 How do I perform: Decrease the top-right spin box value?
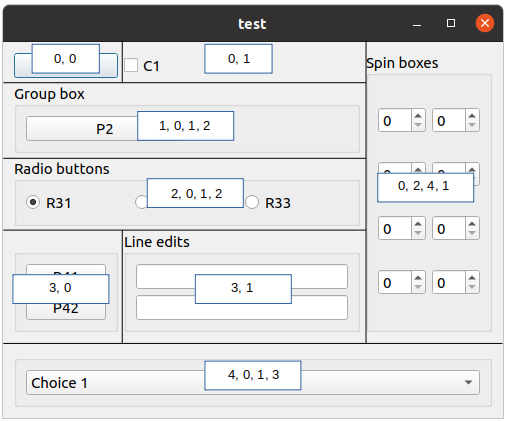pos(472,125)
